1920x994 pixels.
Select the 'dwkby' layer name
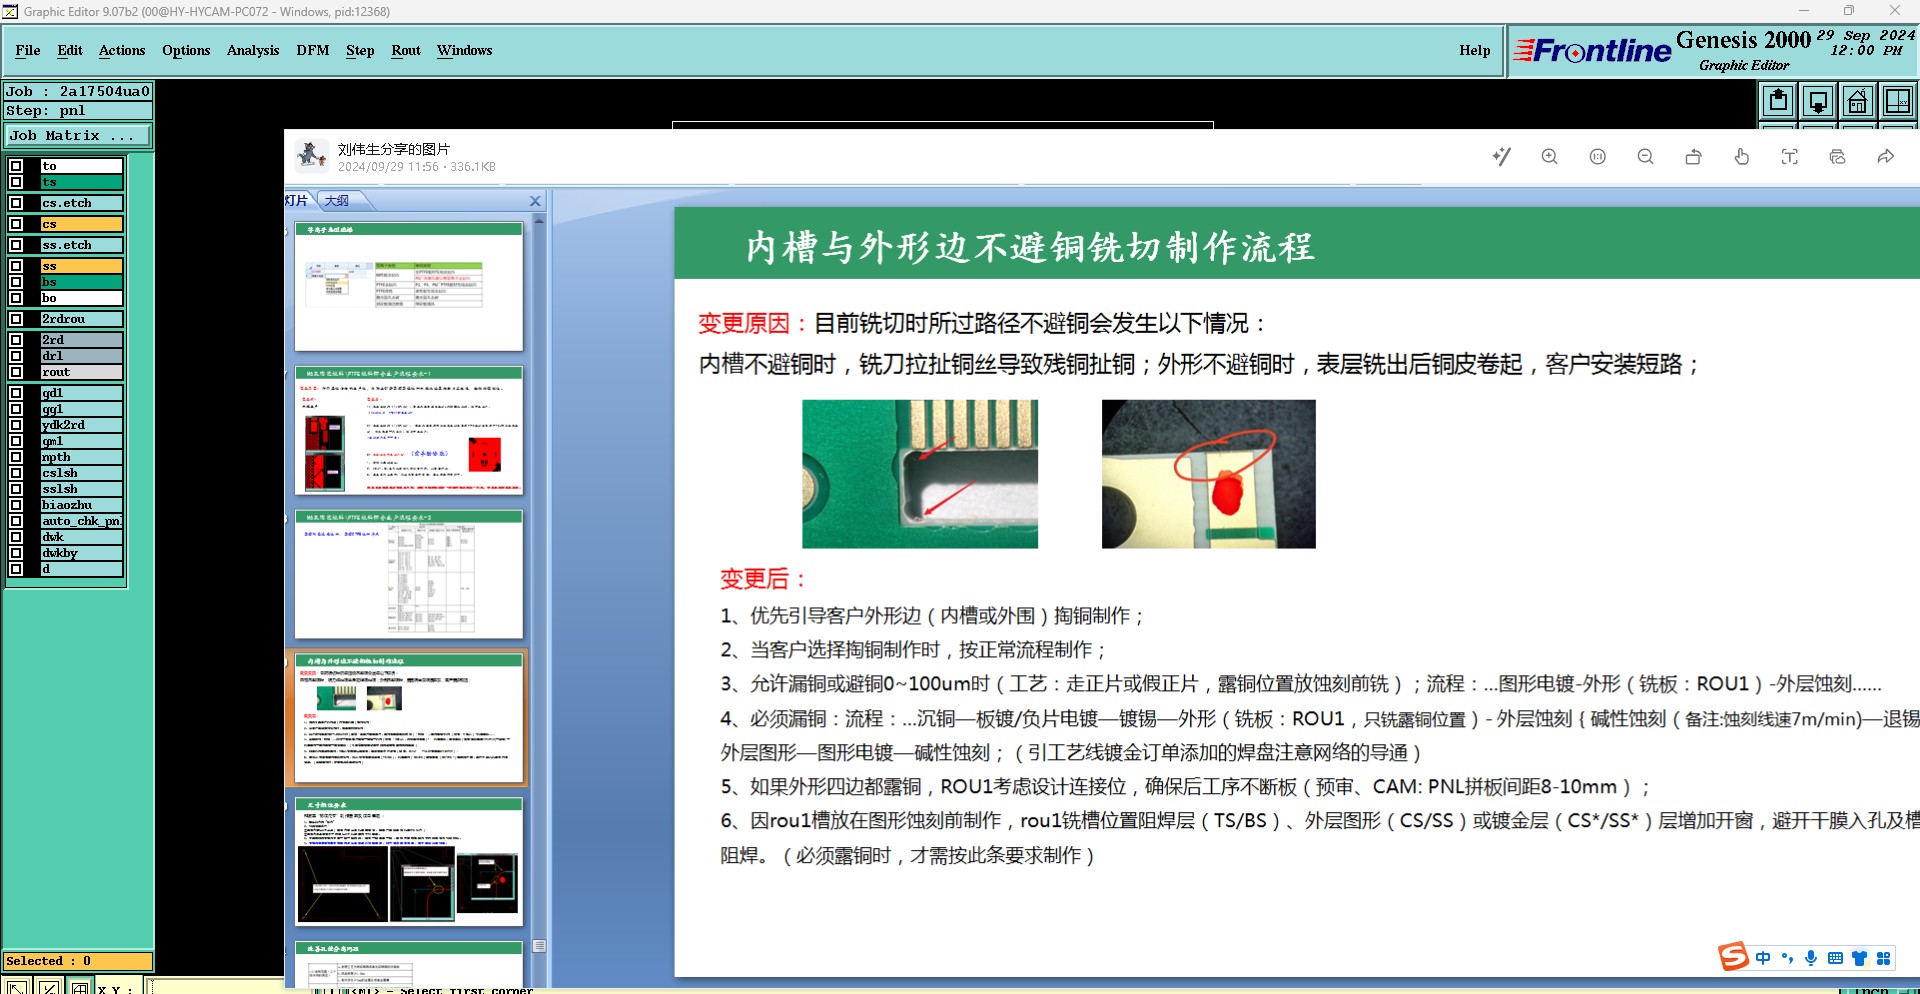point(82,553)
